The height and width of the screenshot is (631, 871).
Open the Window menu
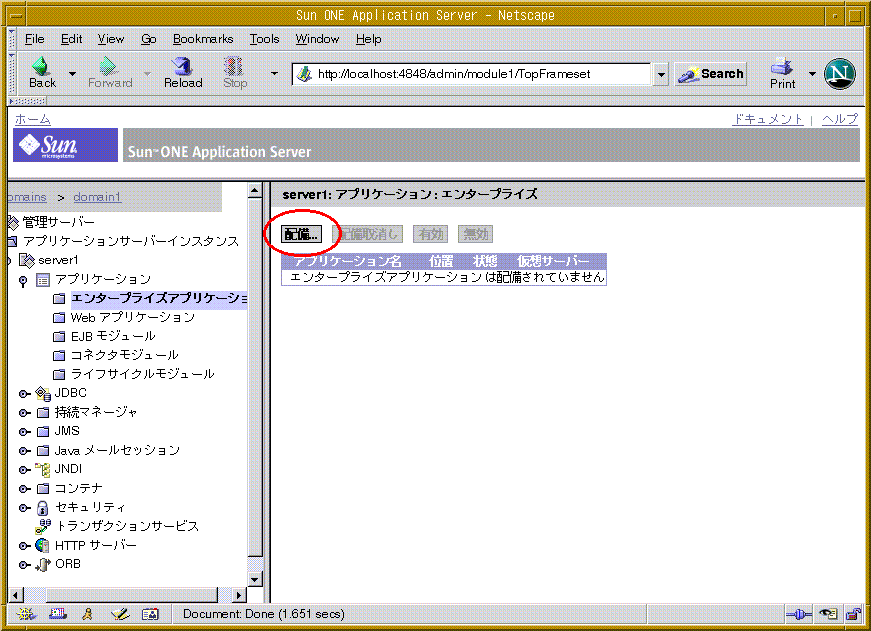(317, 39)
